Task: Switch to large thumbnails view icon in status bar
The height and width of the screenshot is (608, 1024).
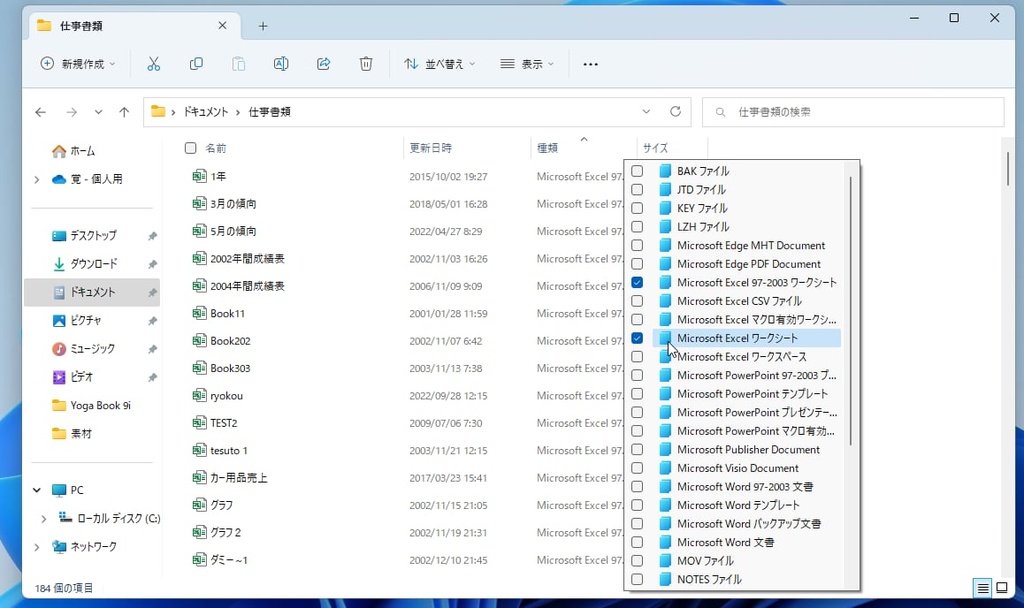Action: point(1002,588)
